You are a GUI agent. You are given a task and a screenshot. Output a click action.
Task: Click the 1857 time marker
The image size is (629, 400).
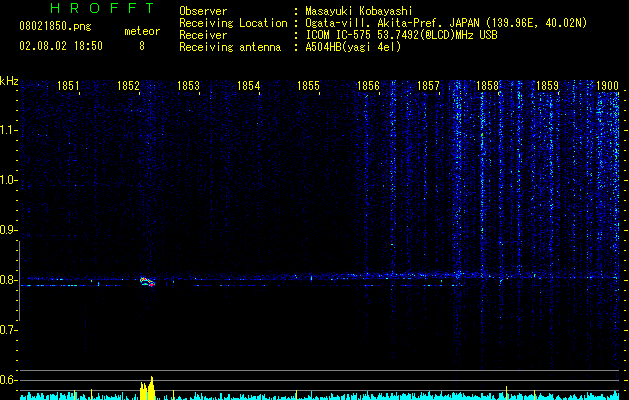[428, 86]
